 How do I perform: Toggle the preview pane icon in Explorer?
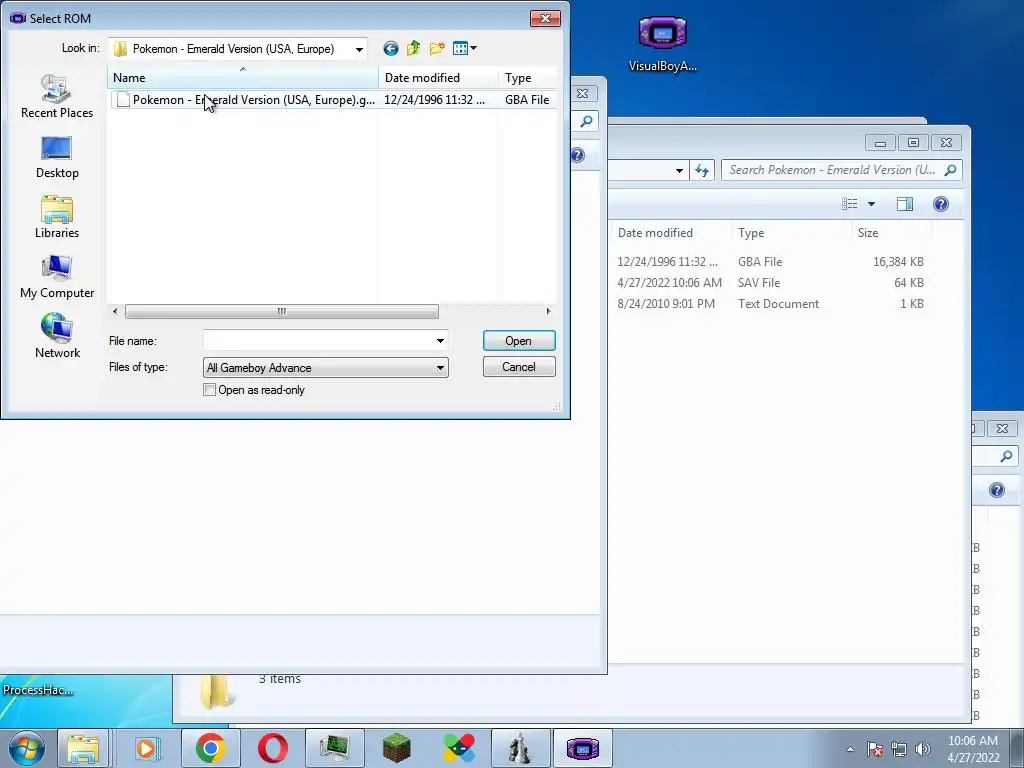coord(904,204)
